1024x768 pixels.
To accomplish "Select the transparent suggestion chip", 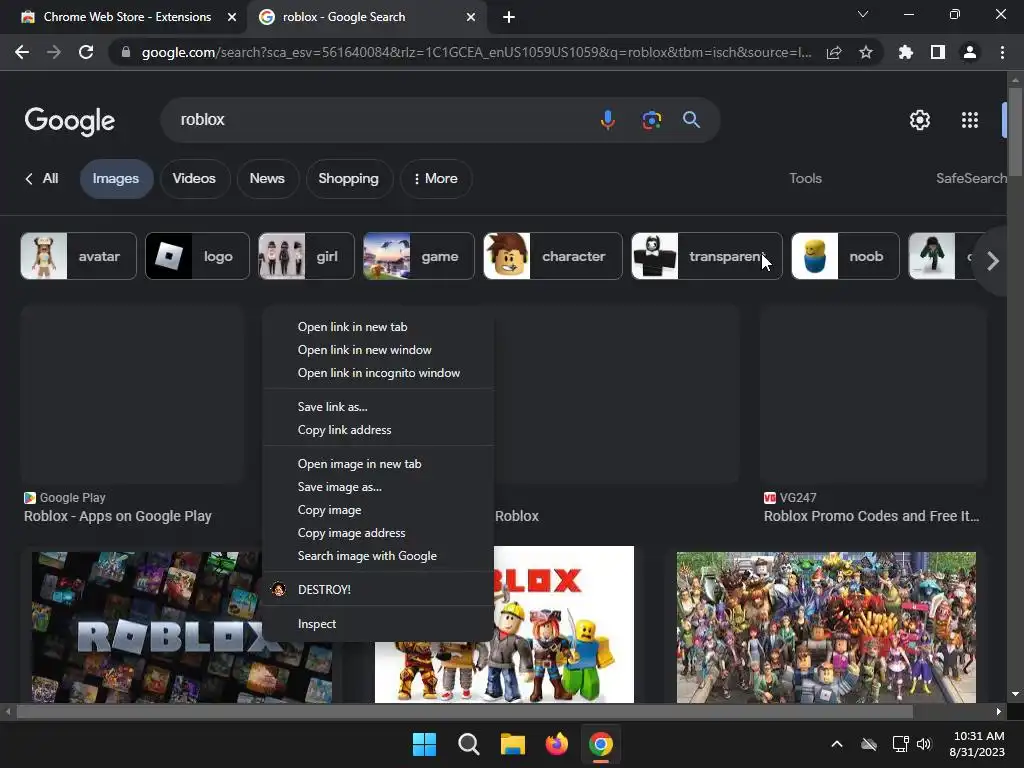I will pos(707,256).
